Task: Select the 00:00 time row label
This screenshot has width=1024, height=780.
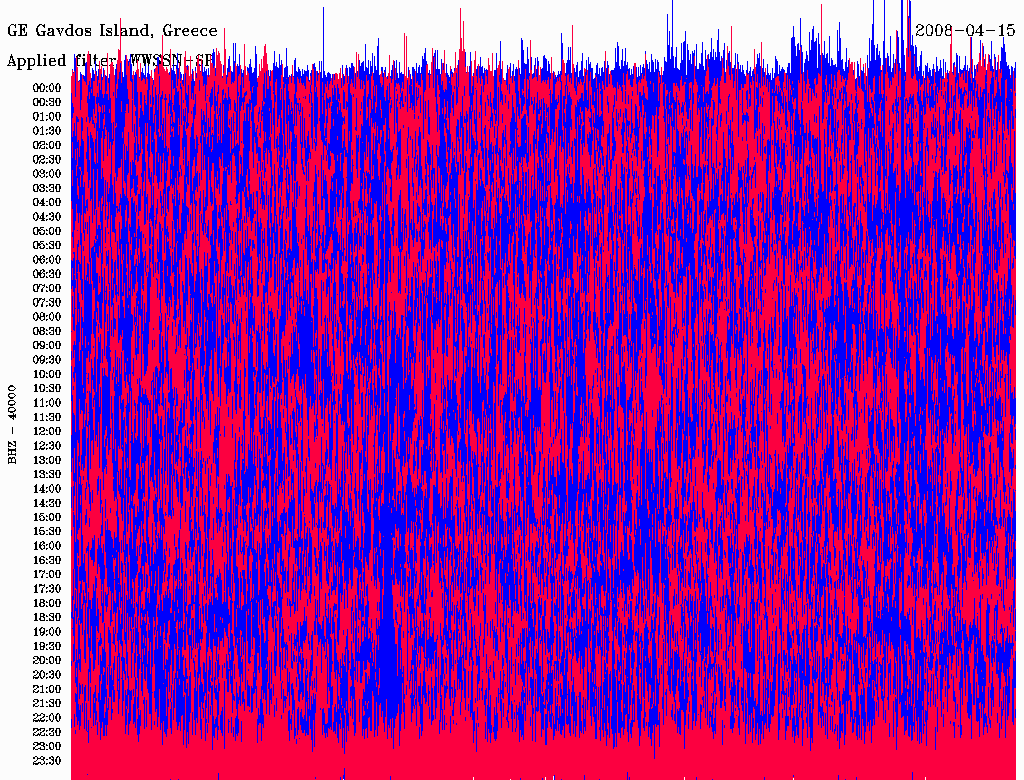Action: point(47,88)
